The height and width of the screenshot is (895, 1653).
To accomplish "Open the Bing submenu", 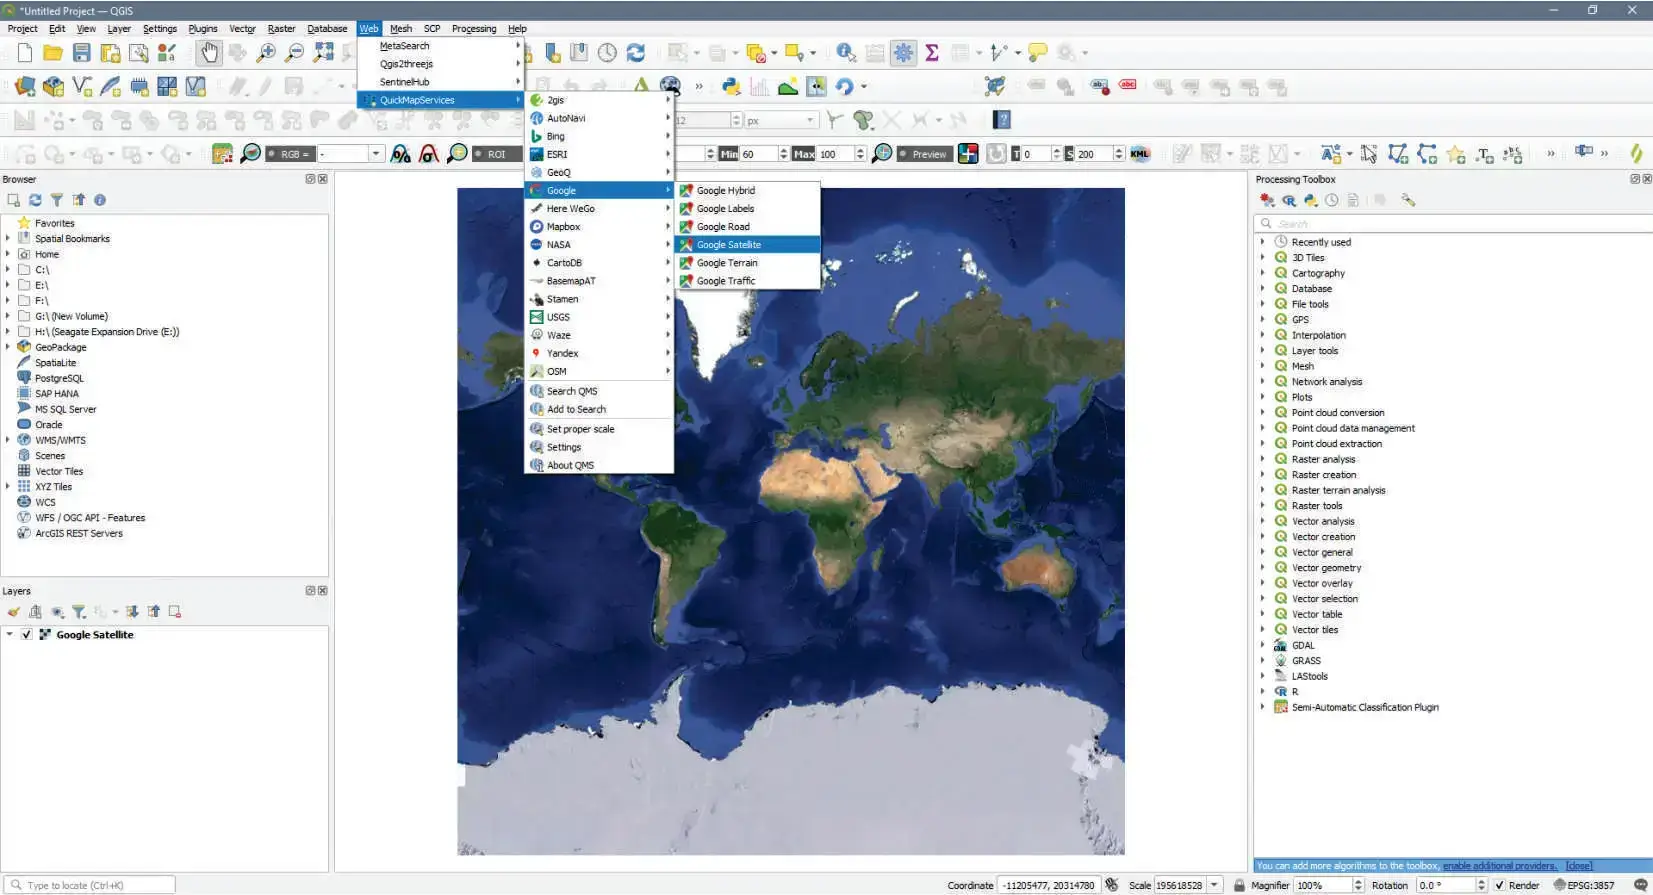I will click(x=599, y=137).
